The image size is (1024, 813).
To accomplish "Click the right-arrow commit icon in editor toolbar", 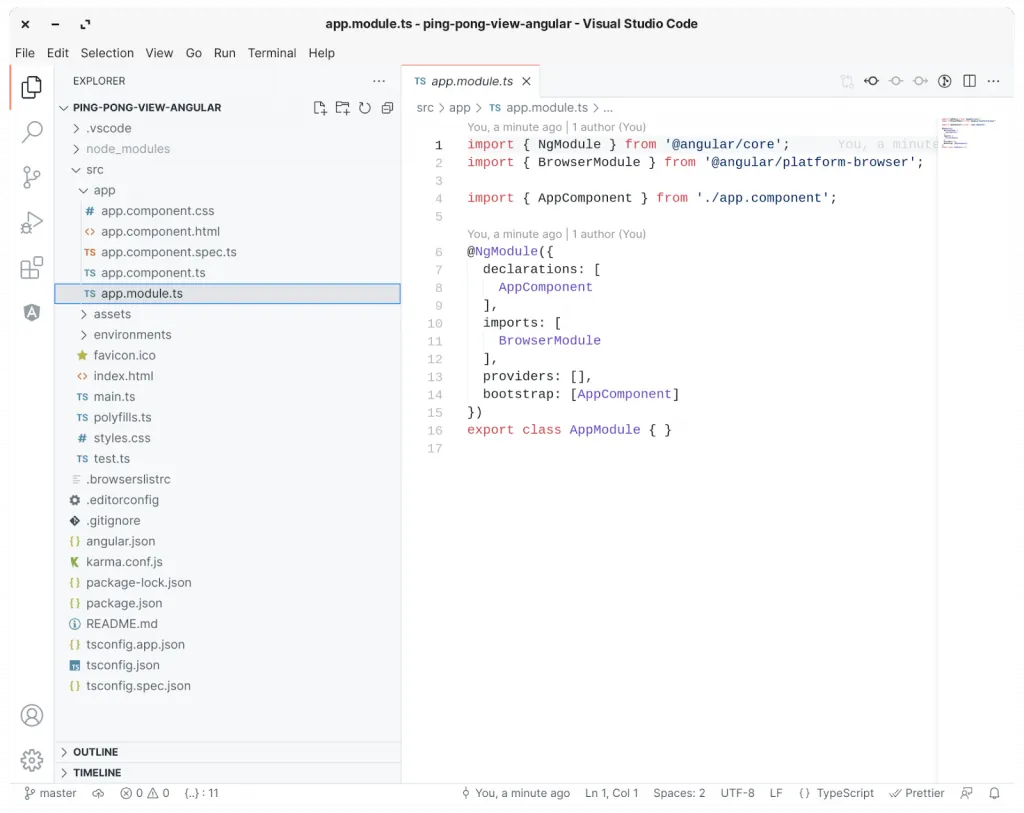I will coord(920,81).
